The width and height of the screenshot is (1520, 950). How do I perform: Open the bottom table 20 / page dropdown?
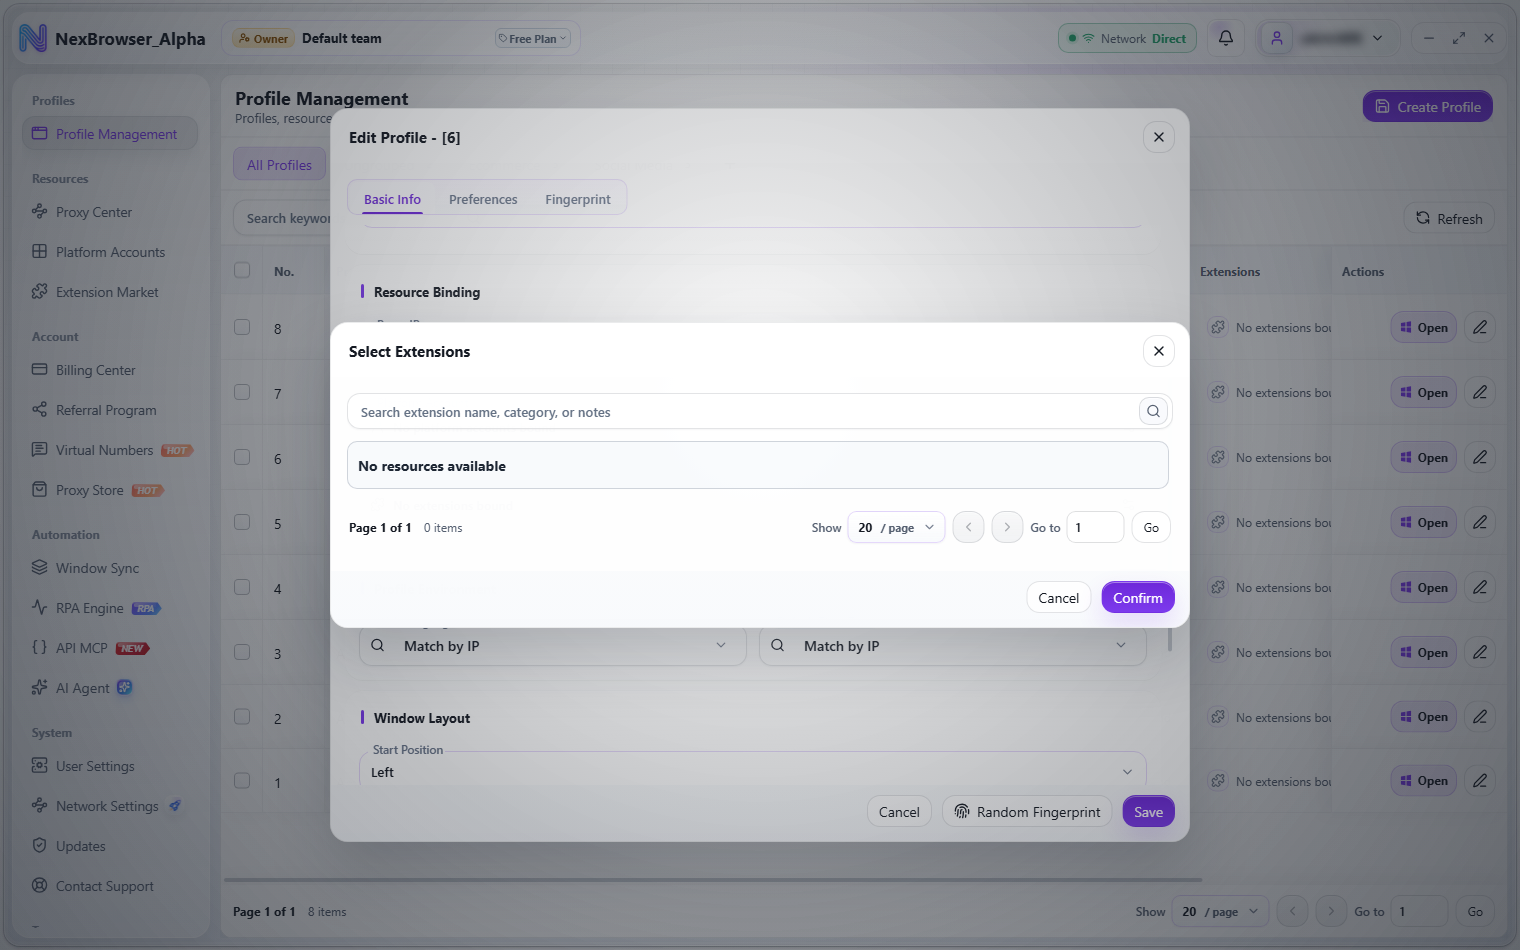coord(1220,911)
